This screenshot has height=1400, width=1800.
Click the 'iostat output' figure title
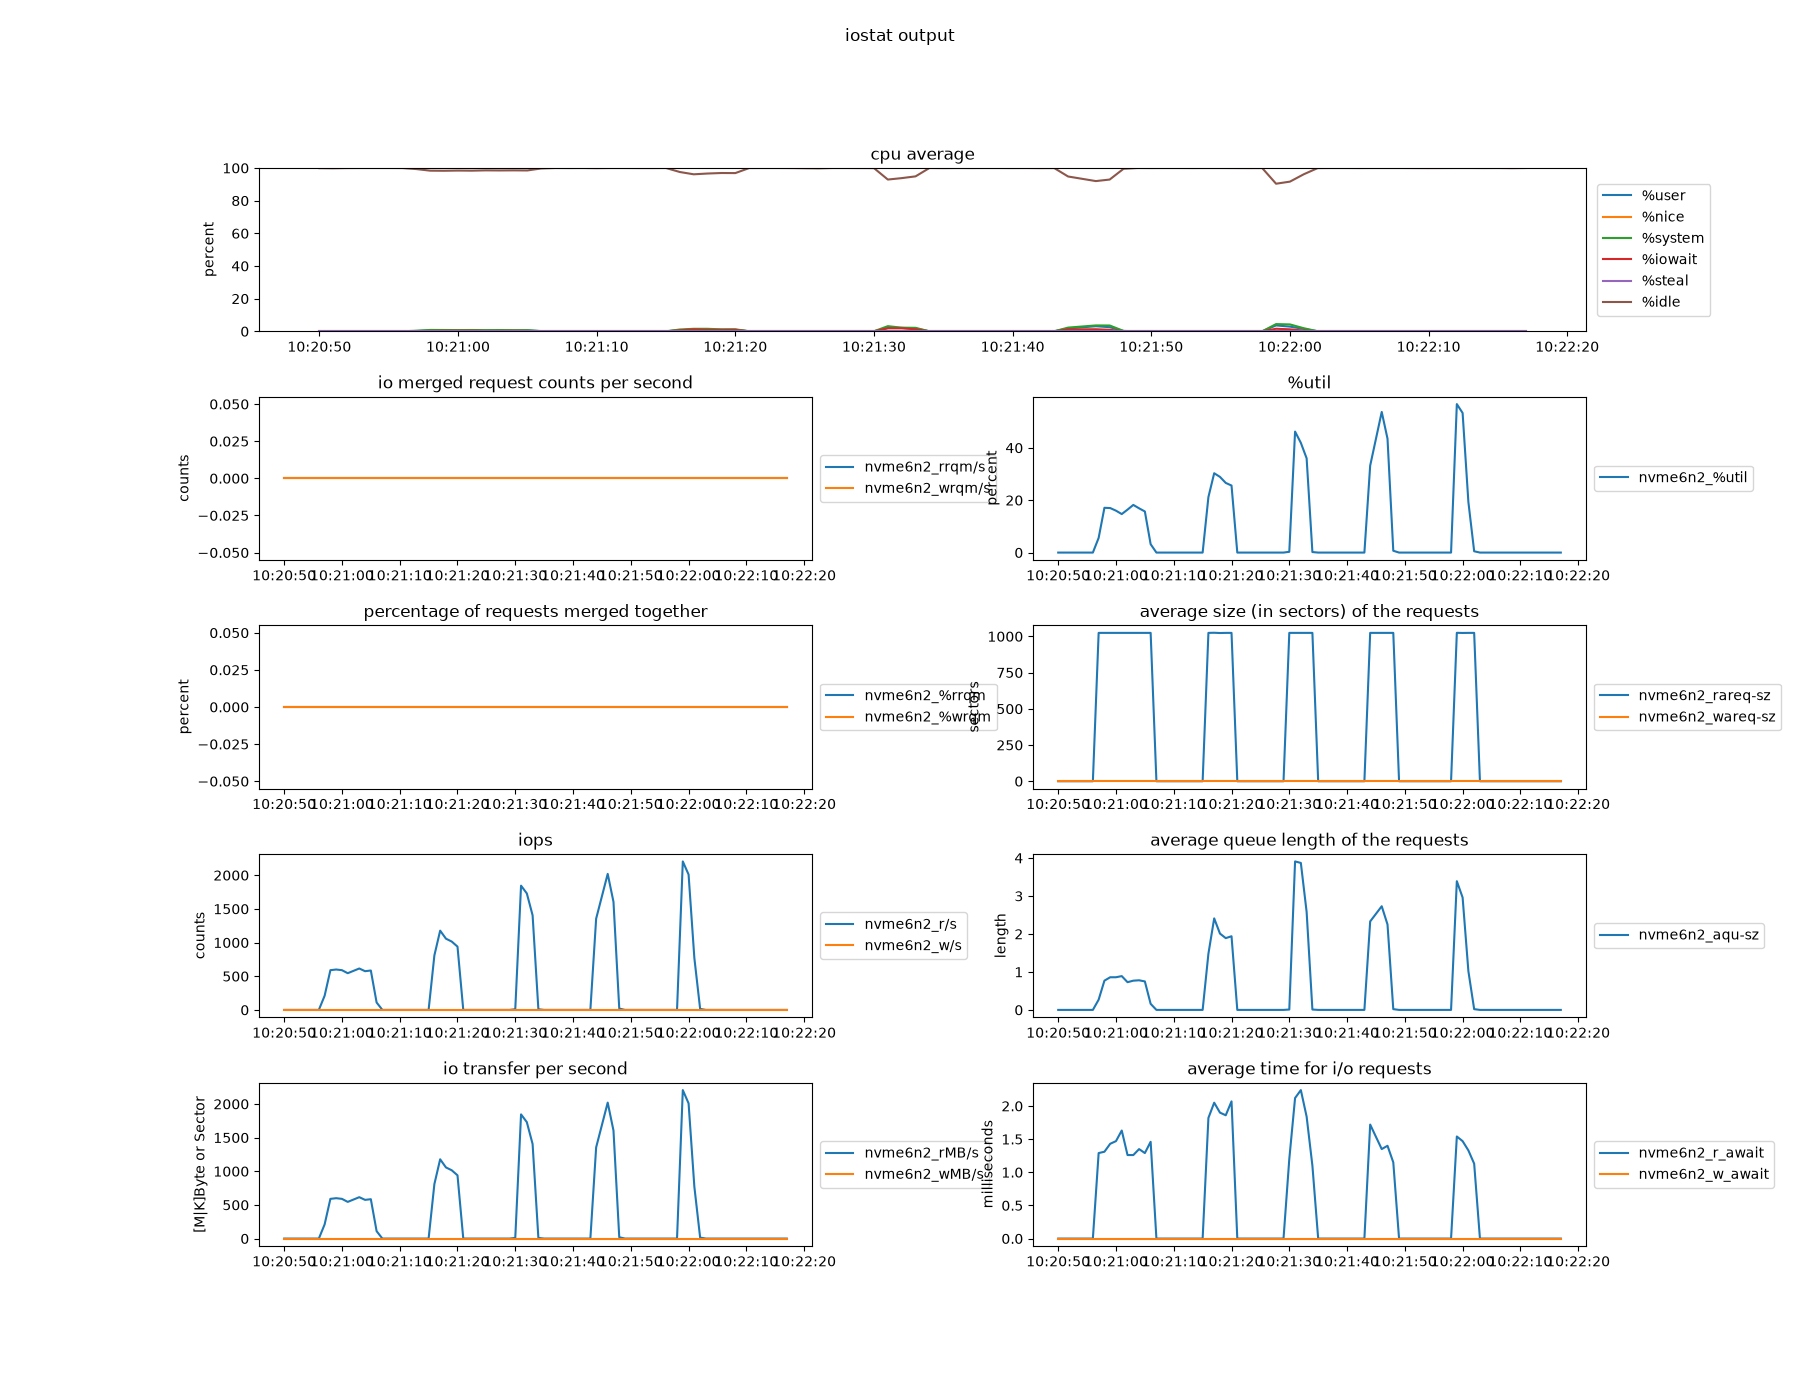point(899,35)
